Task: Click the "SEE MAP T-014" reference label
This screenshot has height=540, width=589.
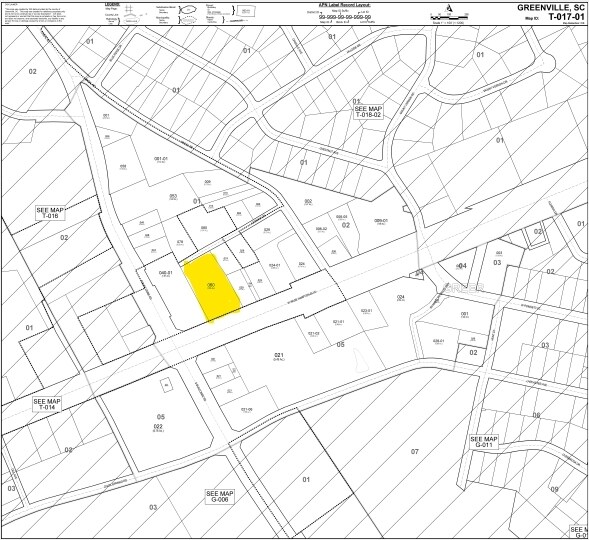Action: coord(47,404)
